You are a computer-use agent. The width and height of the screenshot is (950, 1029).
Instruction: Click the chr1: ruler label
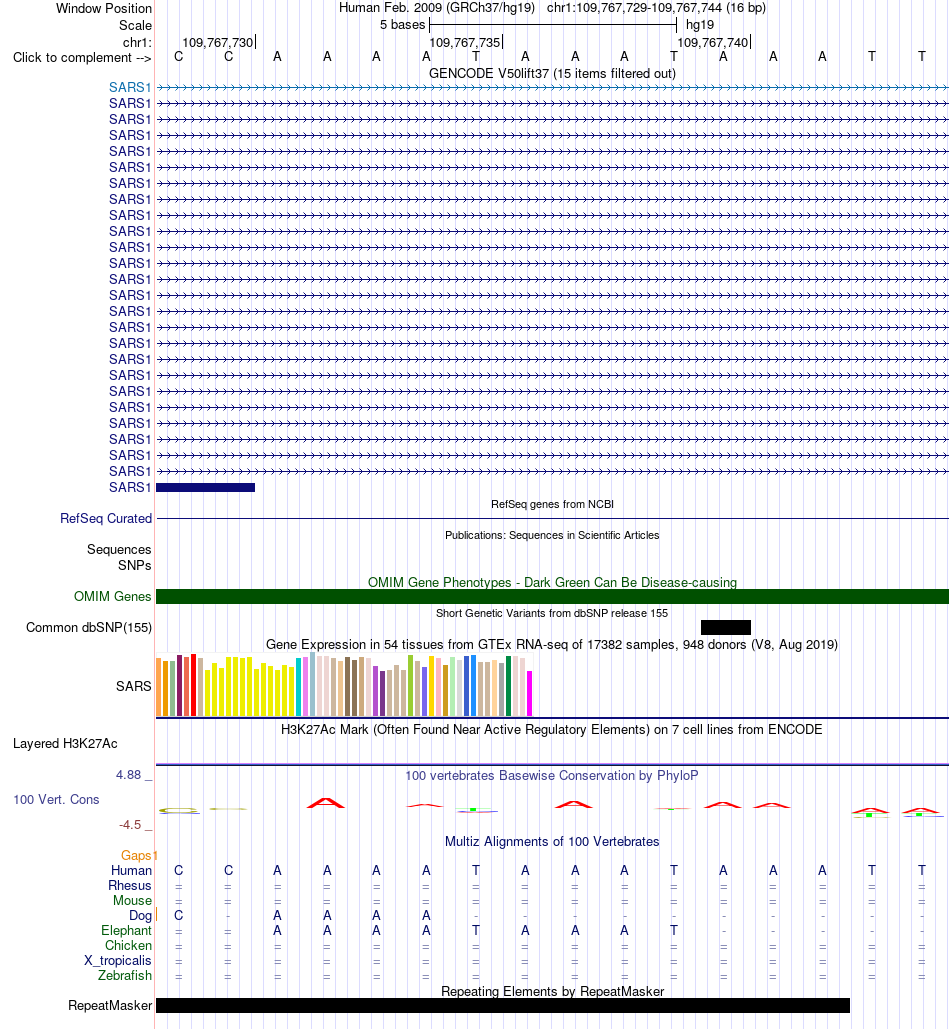tap(137, 43)
